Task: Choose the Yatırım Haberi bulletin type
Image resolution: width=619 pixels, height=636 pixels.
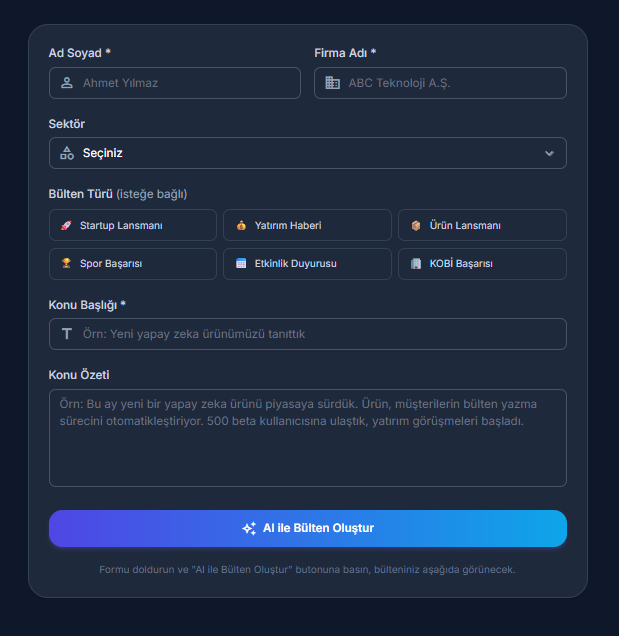Action: tap(307, 225)
